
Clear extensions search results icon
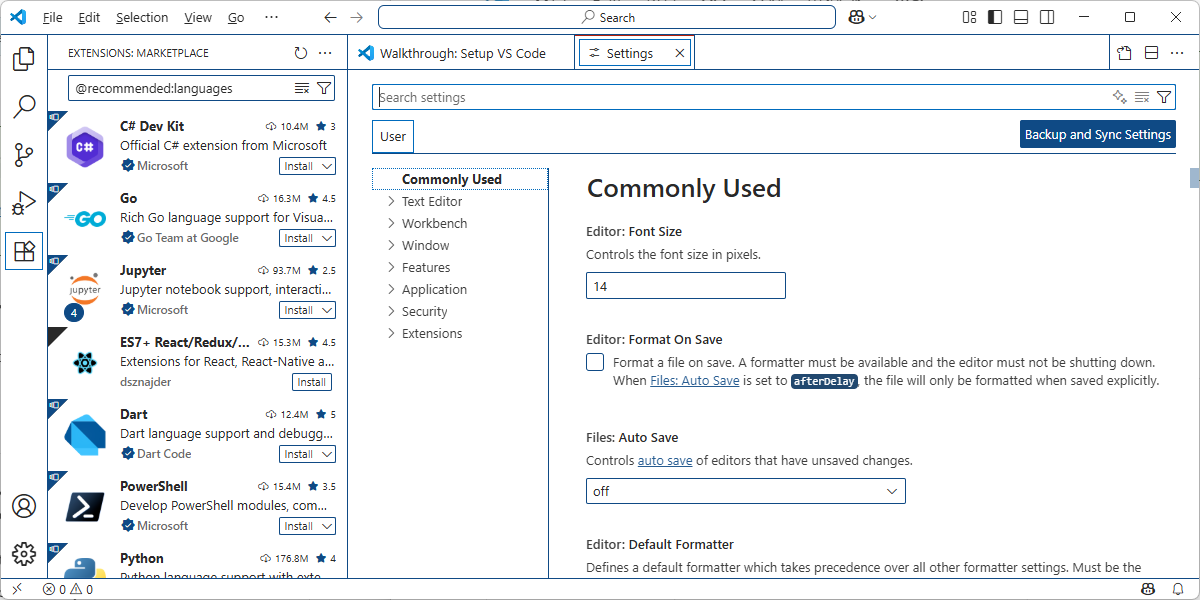302,89
